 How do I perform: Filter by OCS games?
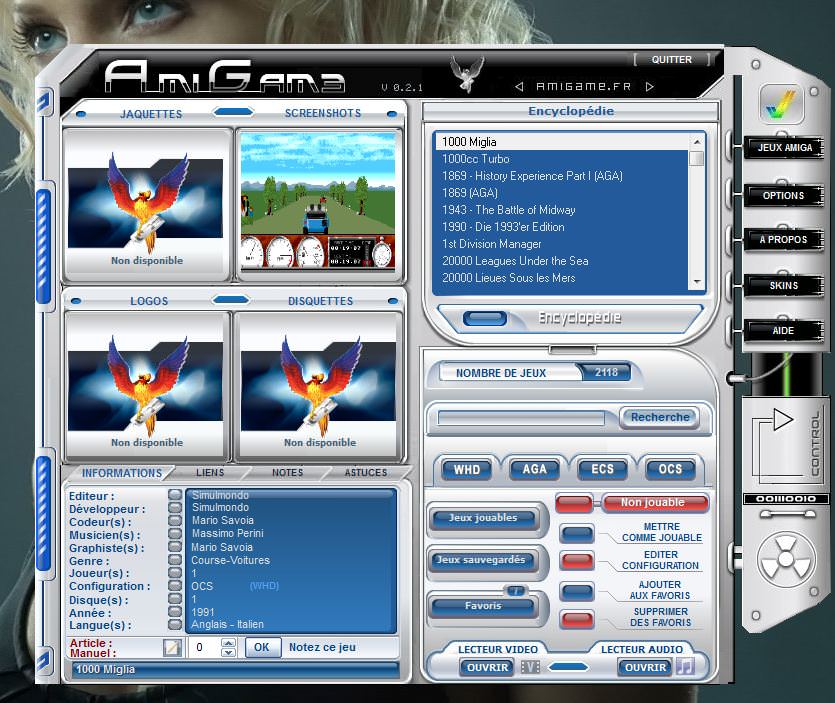[670, 469]
